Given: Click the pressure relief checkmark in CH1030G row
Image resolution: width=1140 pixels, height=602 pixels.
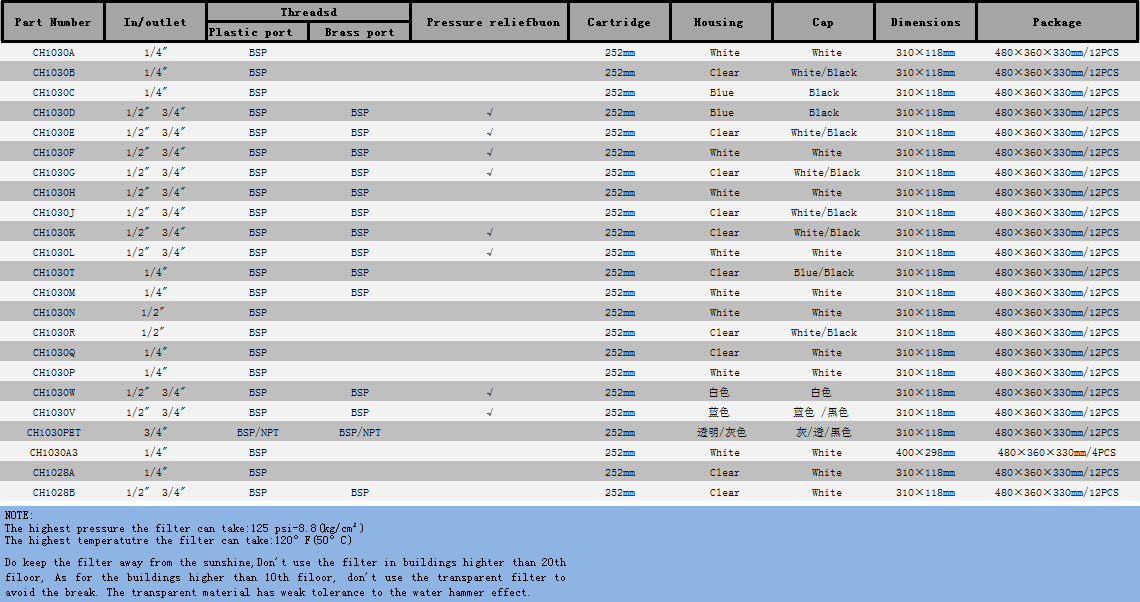Looking at the screenshot, I should [489, 173].
